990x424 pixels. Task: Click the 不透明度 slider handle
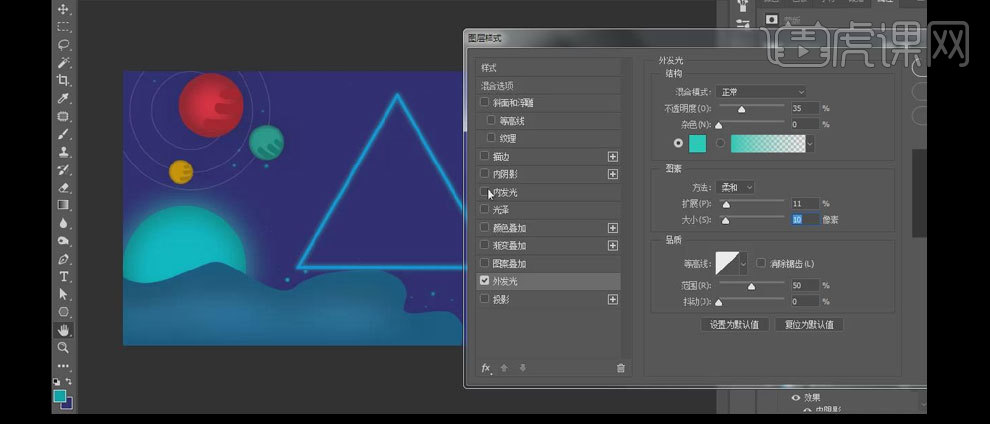coord(742,110)
